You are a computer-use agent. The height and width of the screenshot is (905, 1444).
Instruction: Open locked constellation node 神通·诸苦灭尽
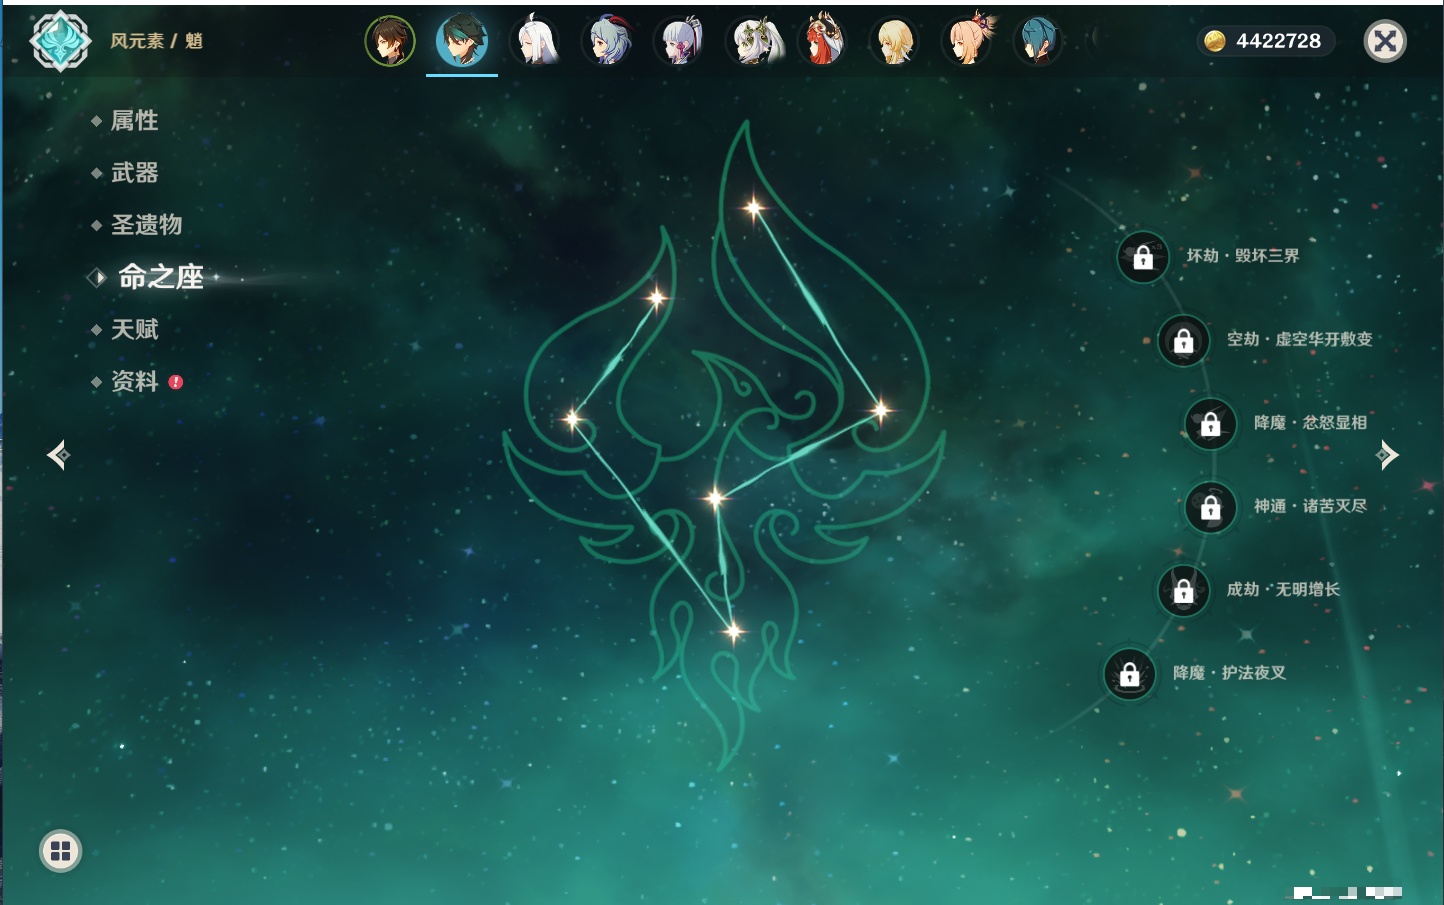[1210, 507]
